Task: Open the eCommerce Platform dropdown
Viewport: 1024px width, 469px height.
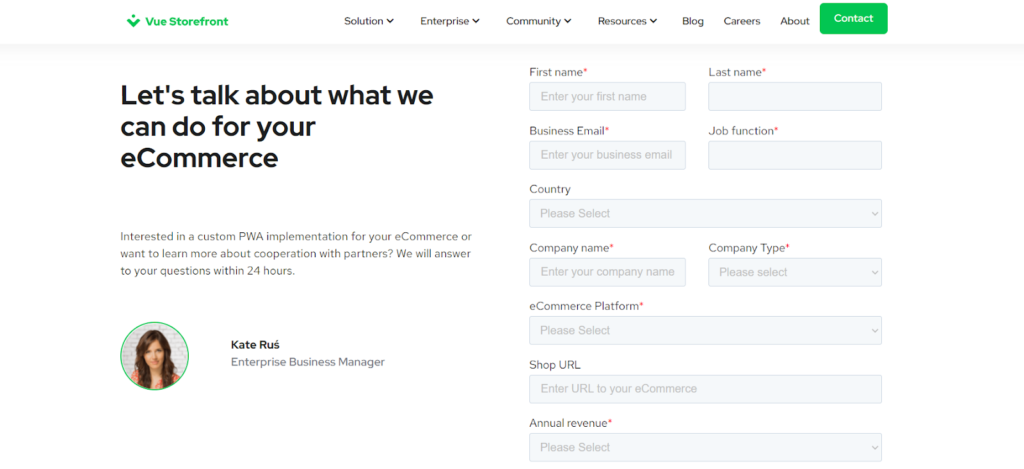Action: 705,331
